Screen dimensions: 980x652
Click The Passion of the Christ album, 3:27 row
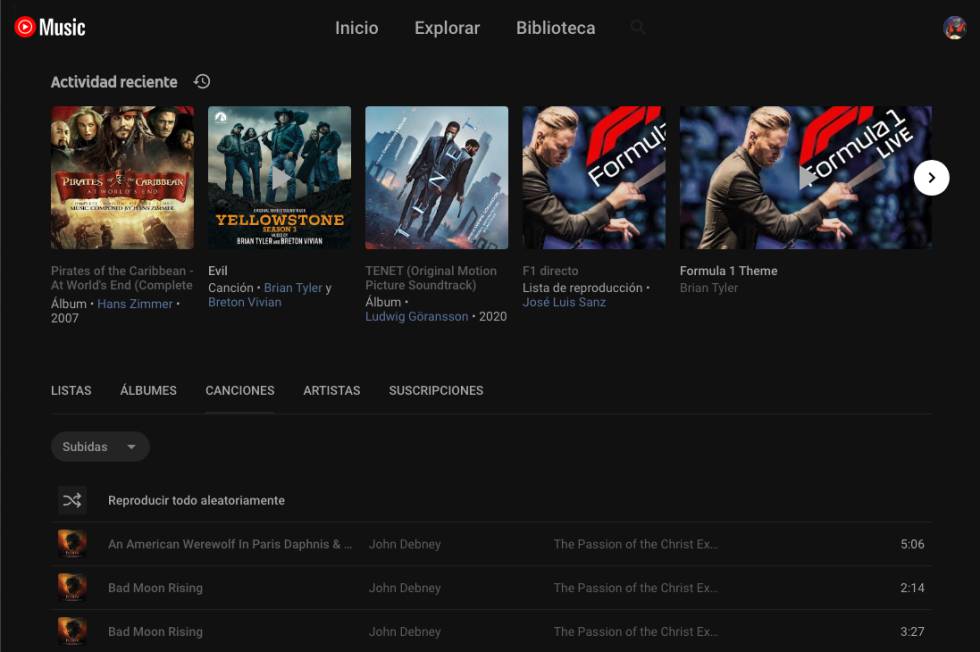[636, 631]
